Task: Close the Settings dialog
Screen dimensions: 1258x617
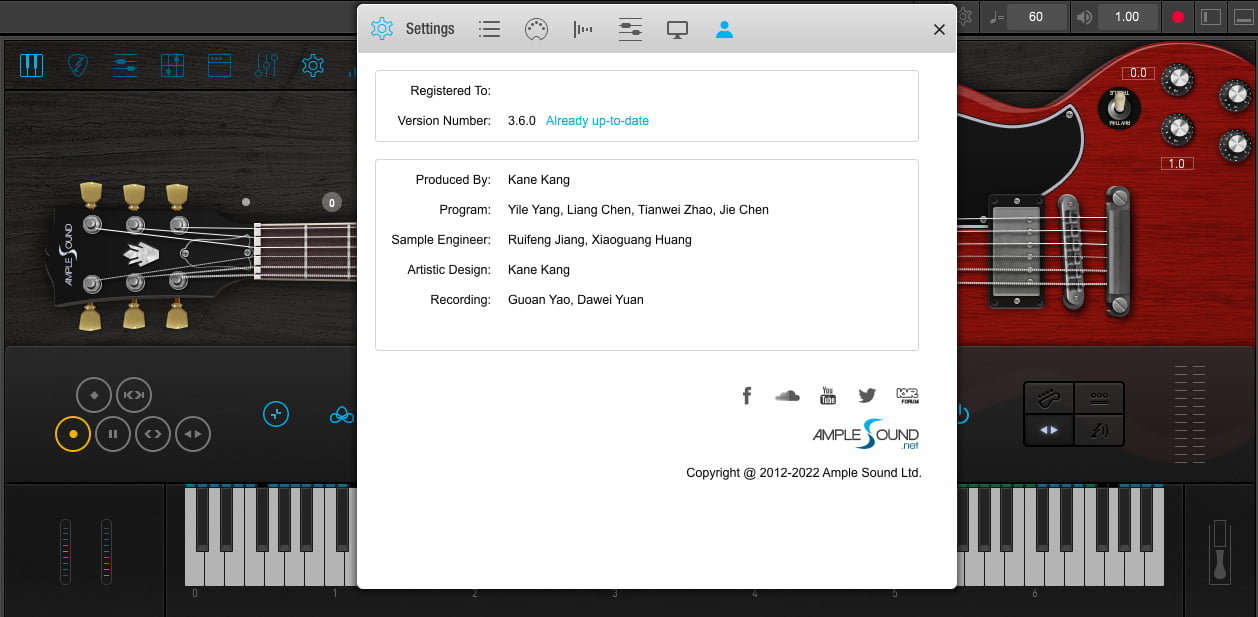Action: pyautogui.click(x=939, y=30)
